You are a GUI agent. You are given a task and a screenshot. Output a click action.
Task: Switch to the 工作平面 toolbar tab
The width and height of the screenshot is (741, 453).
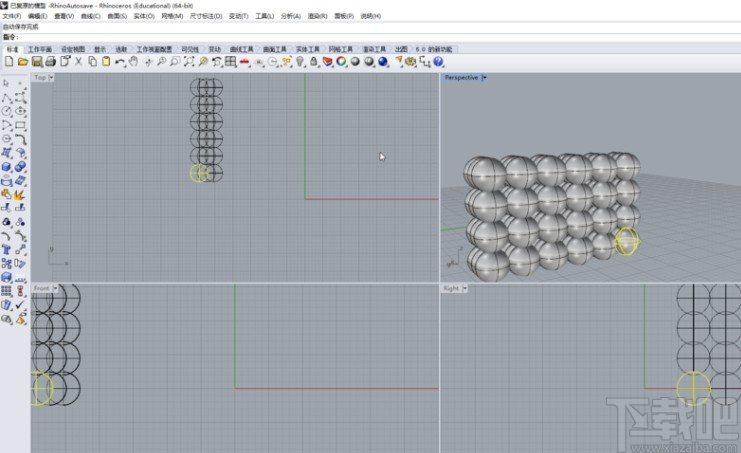tap(40, 48)
